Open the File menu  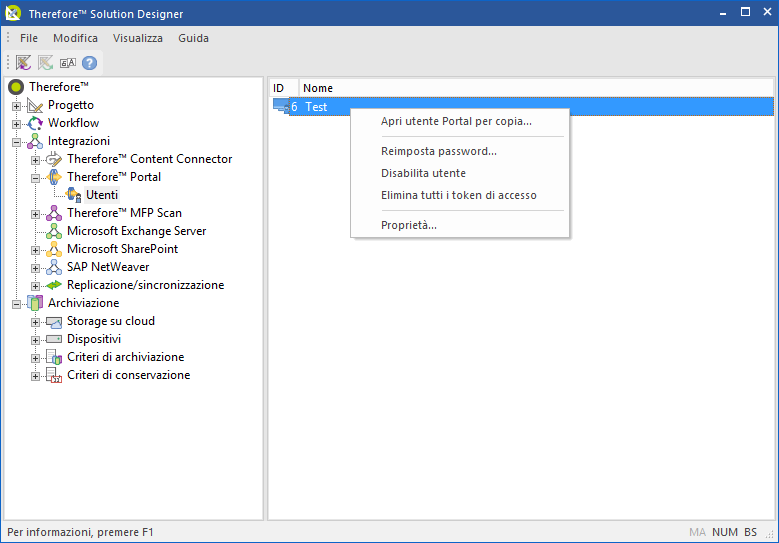tap(29, 38)
